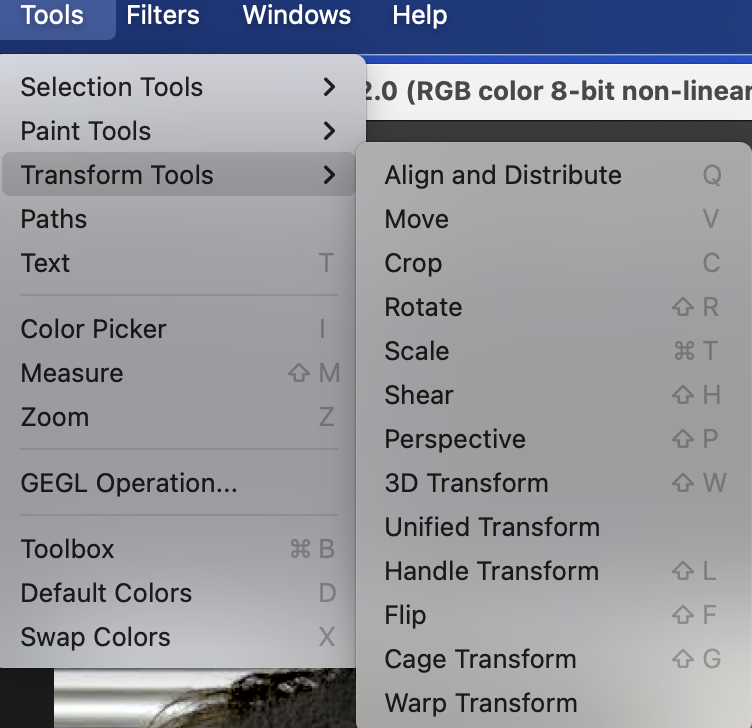The height and width of the screenshot is (728, 752).
Task: Select the Perspective tool
Action: coord(455,439)
